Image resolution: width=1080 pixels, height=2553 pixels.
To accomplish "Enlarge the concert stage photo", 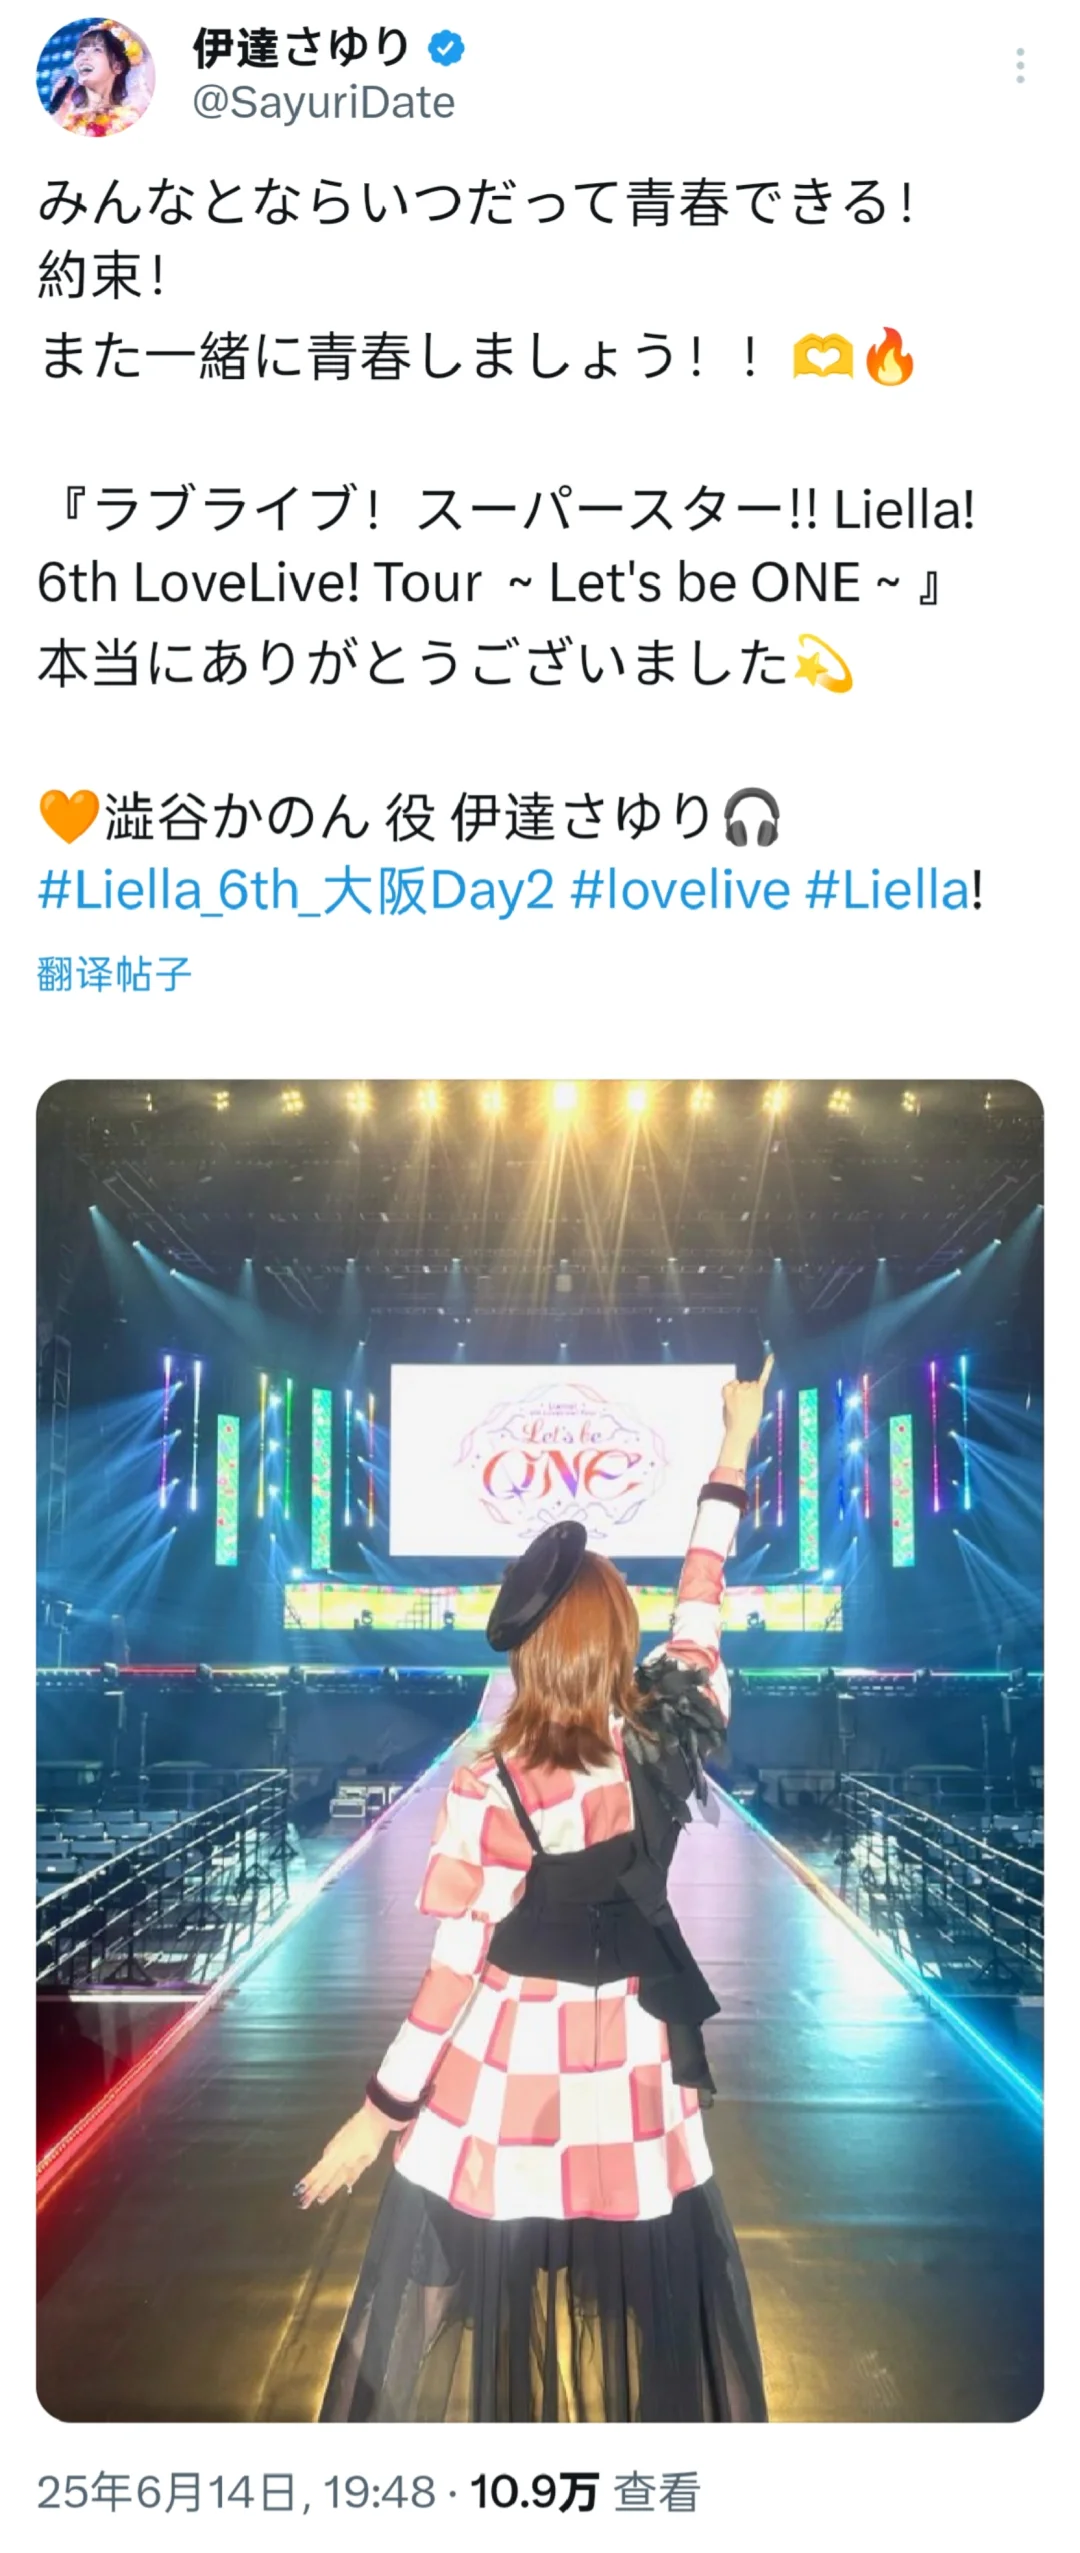I will click(540, 1750).
